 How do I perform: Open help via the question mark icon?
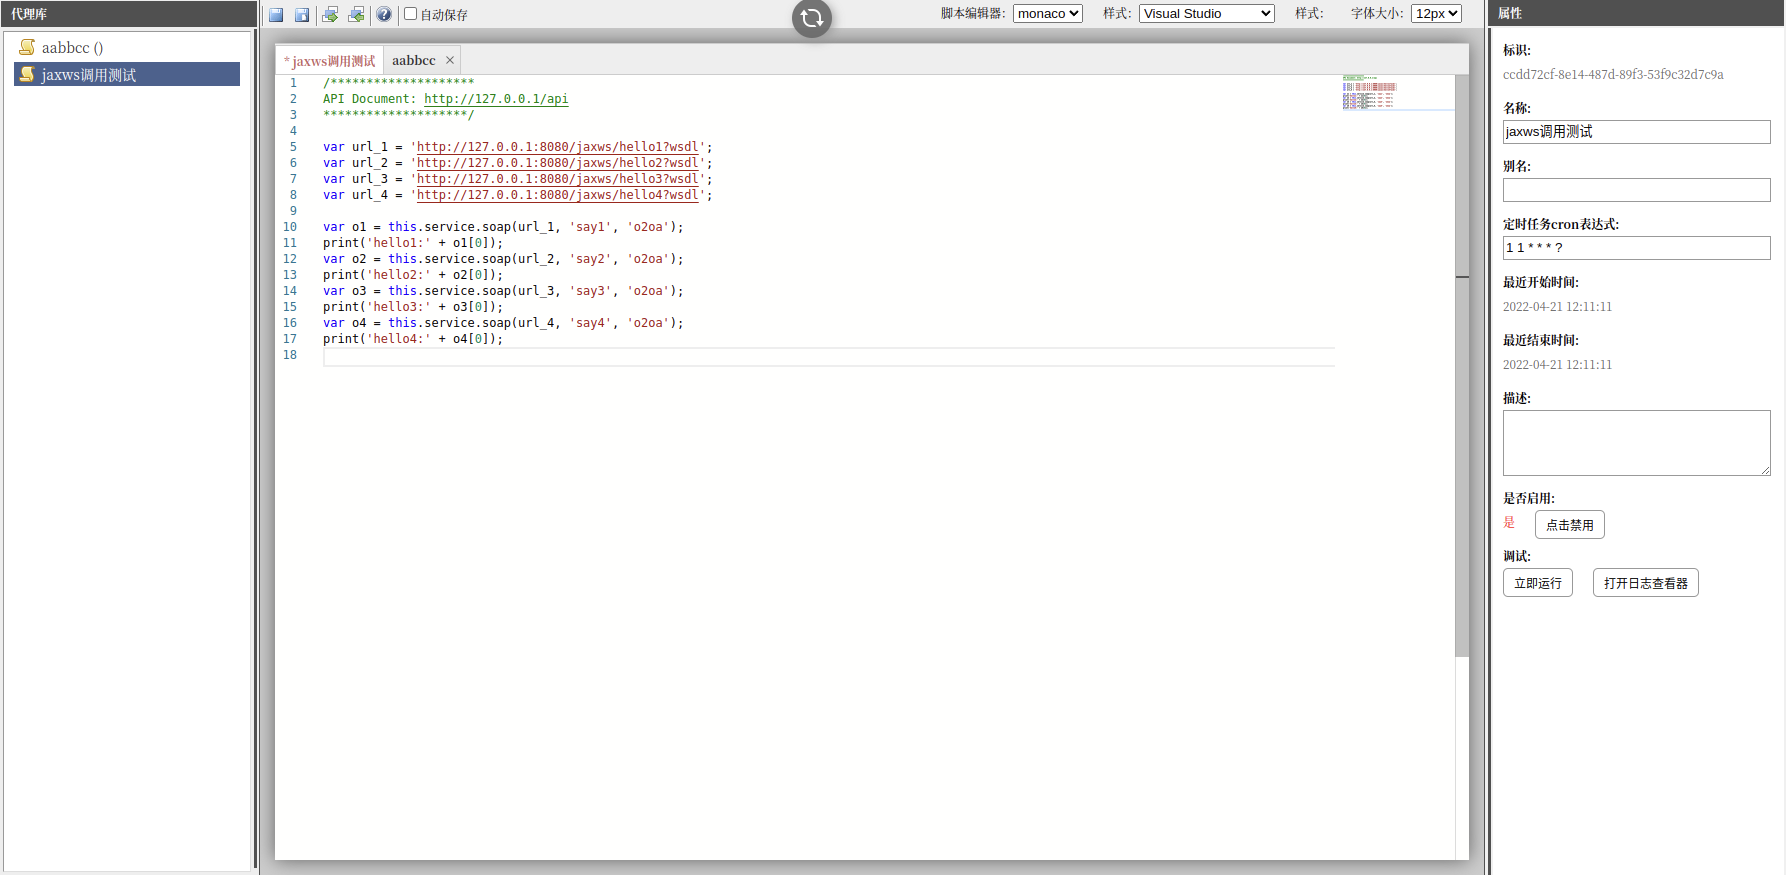(x=384, y=15)
